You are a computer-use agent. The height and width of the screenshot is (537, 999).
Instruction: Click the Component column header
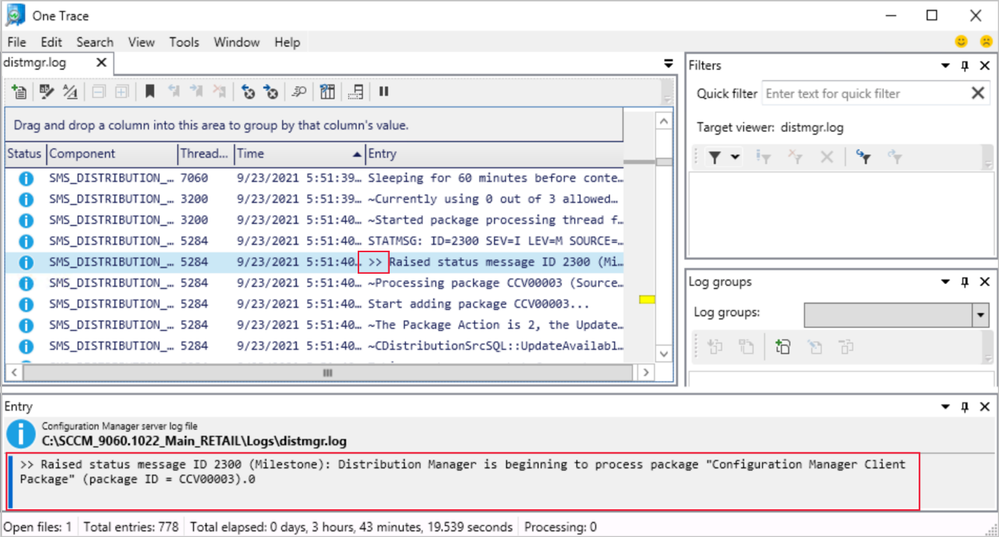112,154
